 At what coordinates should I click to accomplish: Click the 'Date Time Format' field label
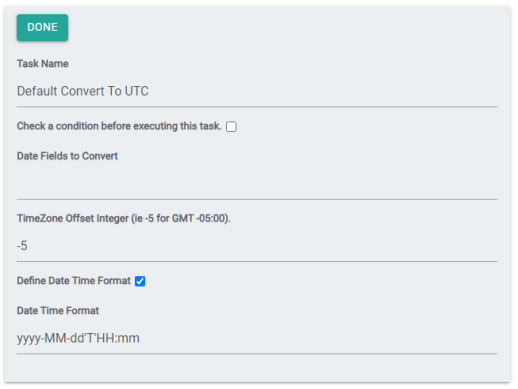pos(58,311)
